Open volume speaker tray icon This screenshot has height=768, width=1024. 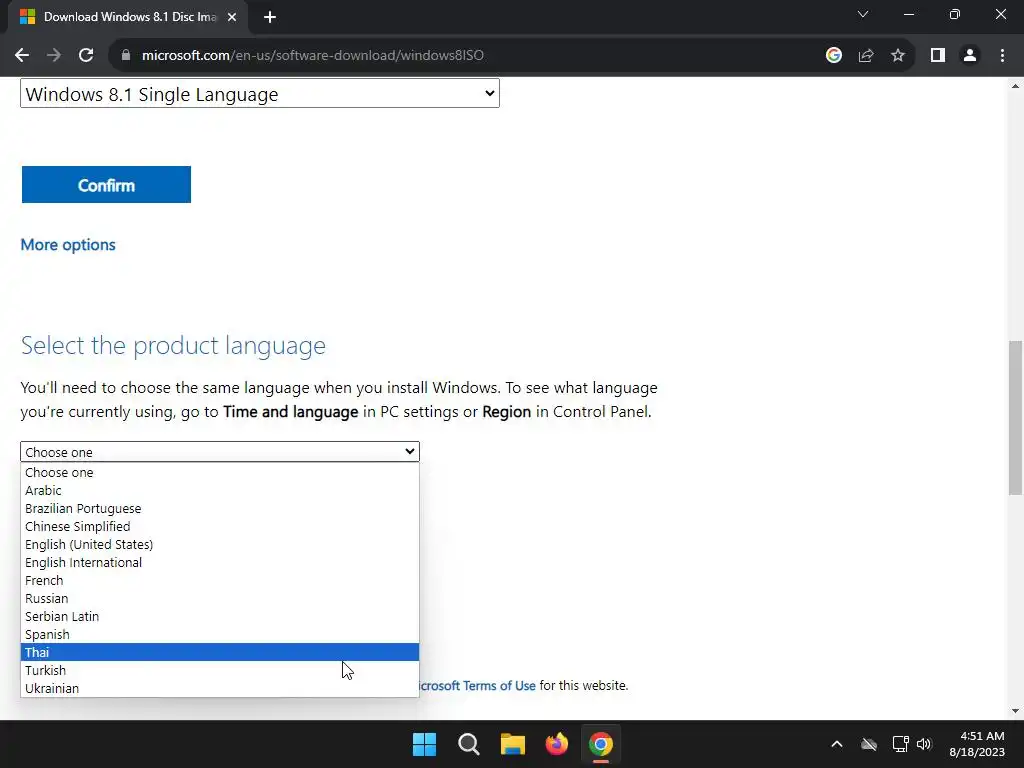924,744
